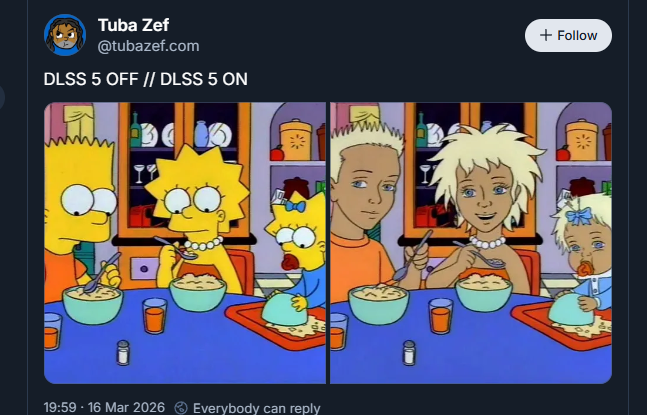Click the baby's pacifier in the right image
The height and width of the screenshot is (415, 647).
pyautogui.click(x=586, y=269)
